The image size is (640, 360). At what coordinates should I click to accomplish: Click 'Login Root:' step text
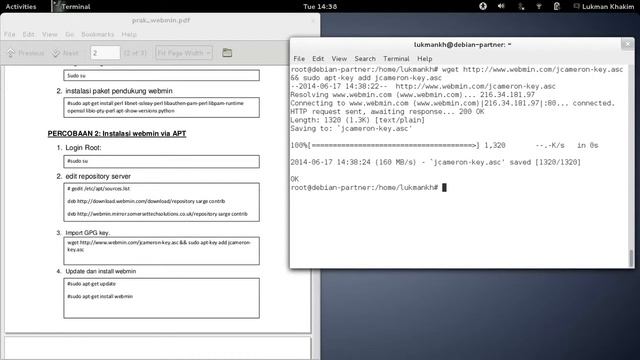[x=83, y=148]
